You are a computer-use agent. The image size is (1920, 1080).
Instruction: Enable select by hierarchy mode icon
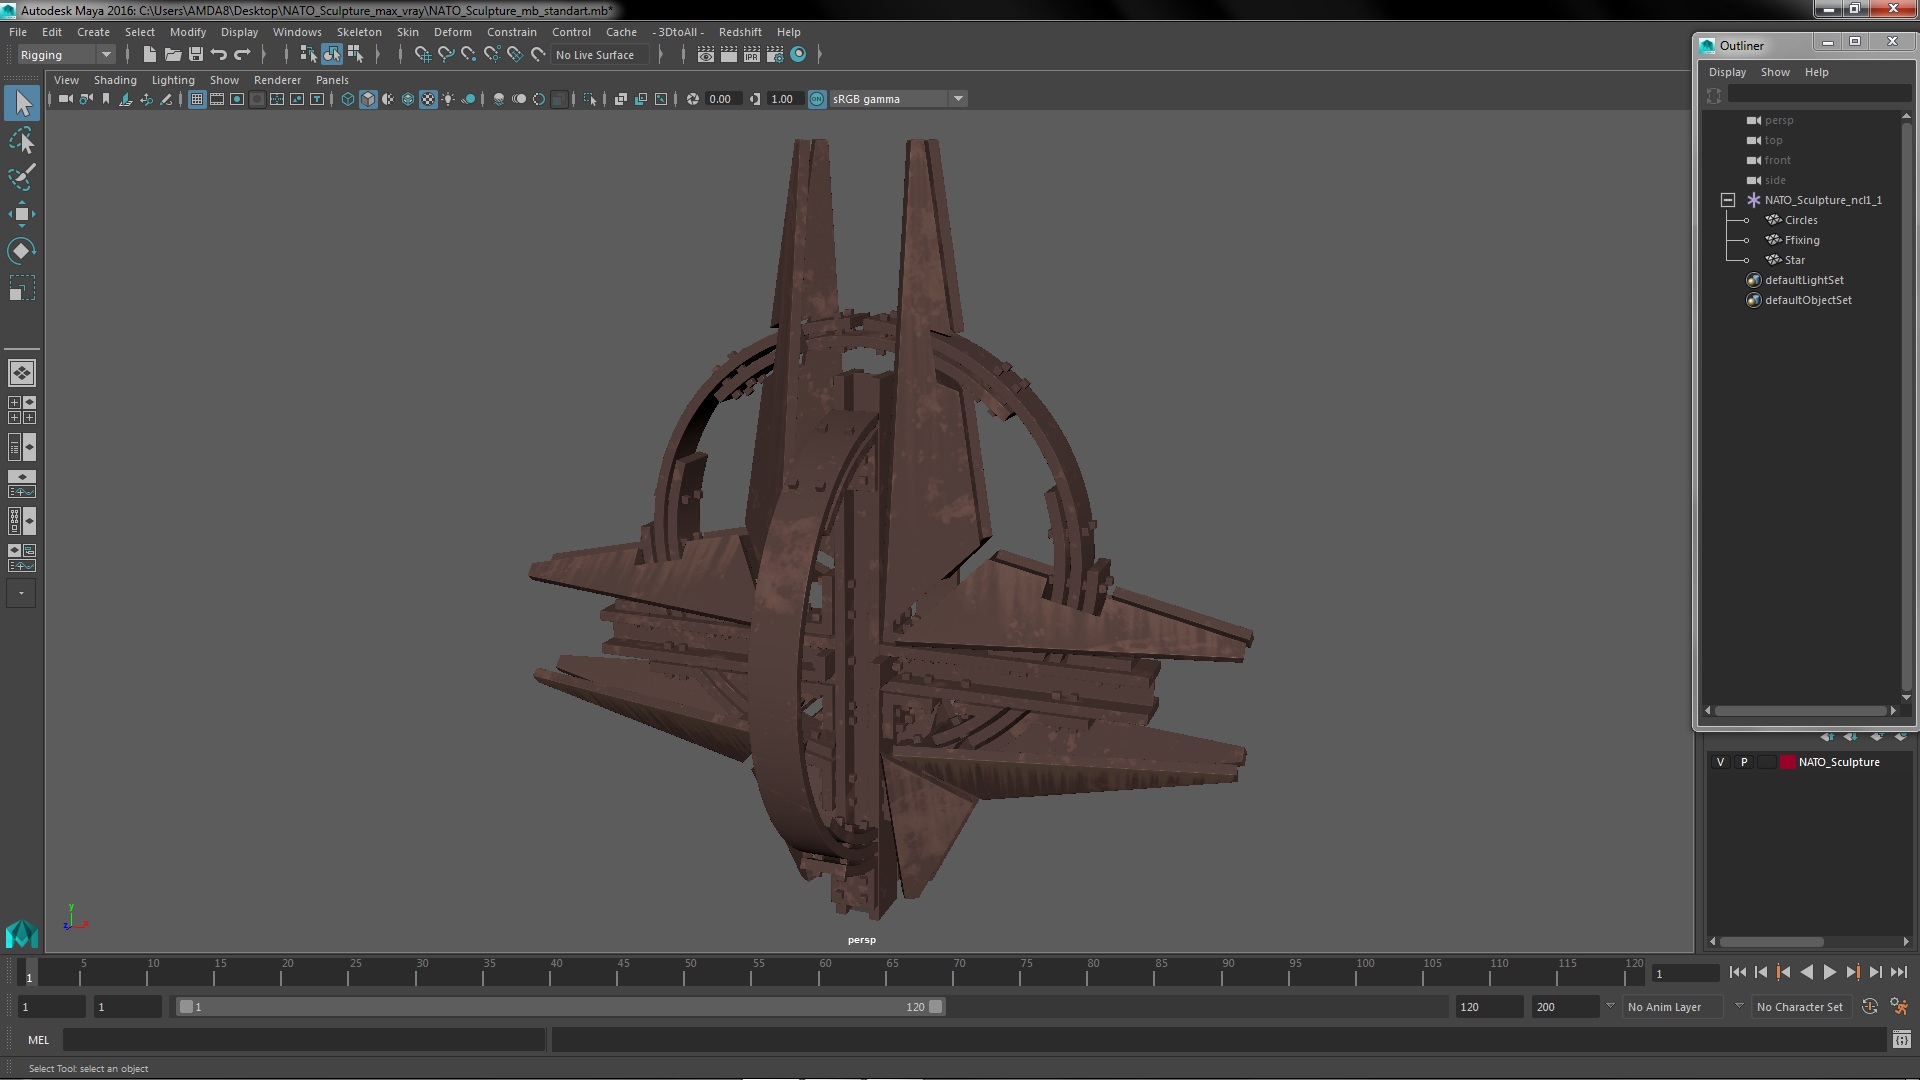tap(308, 55)
